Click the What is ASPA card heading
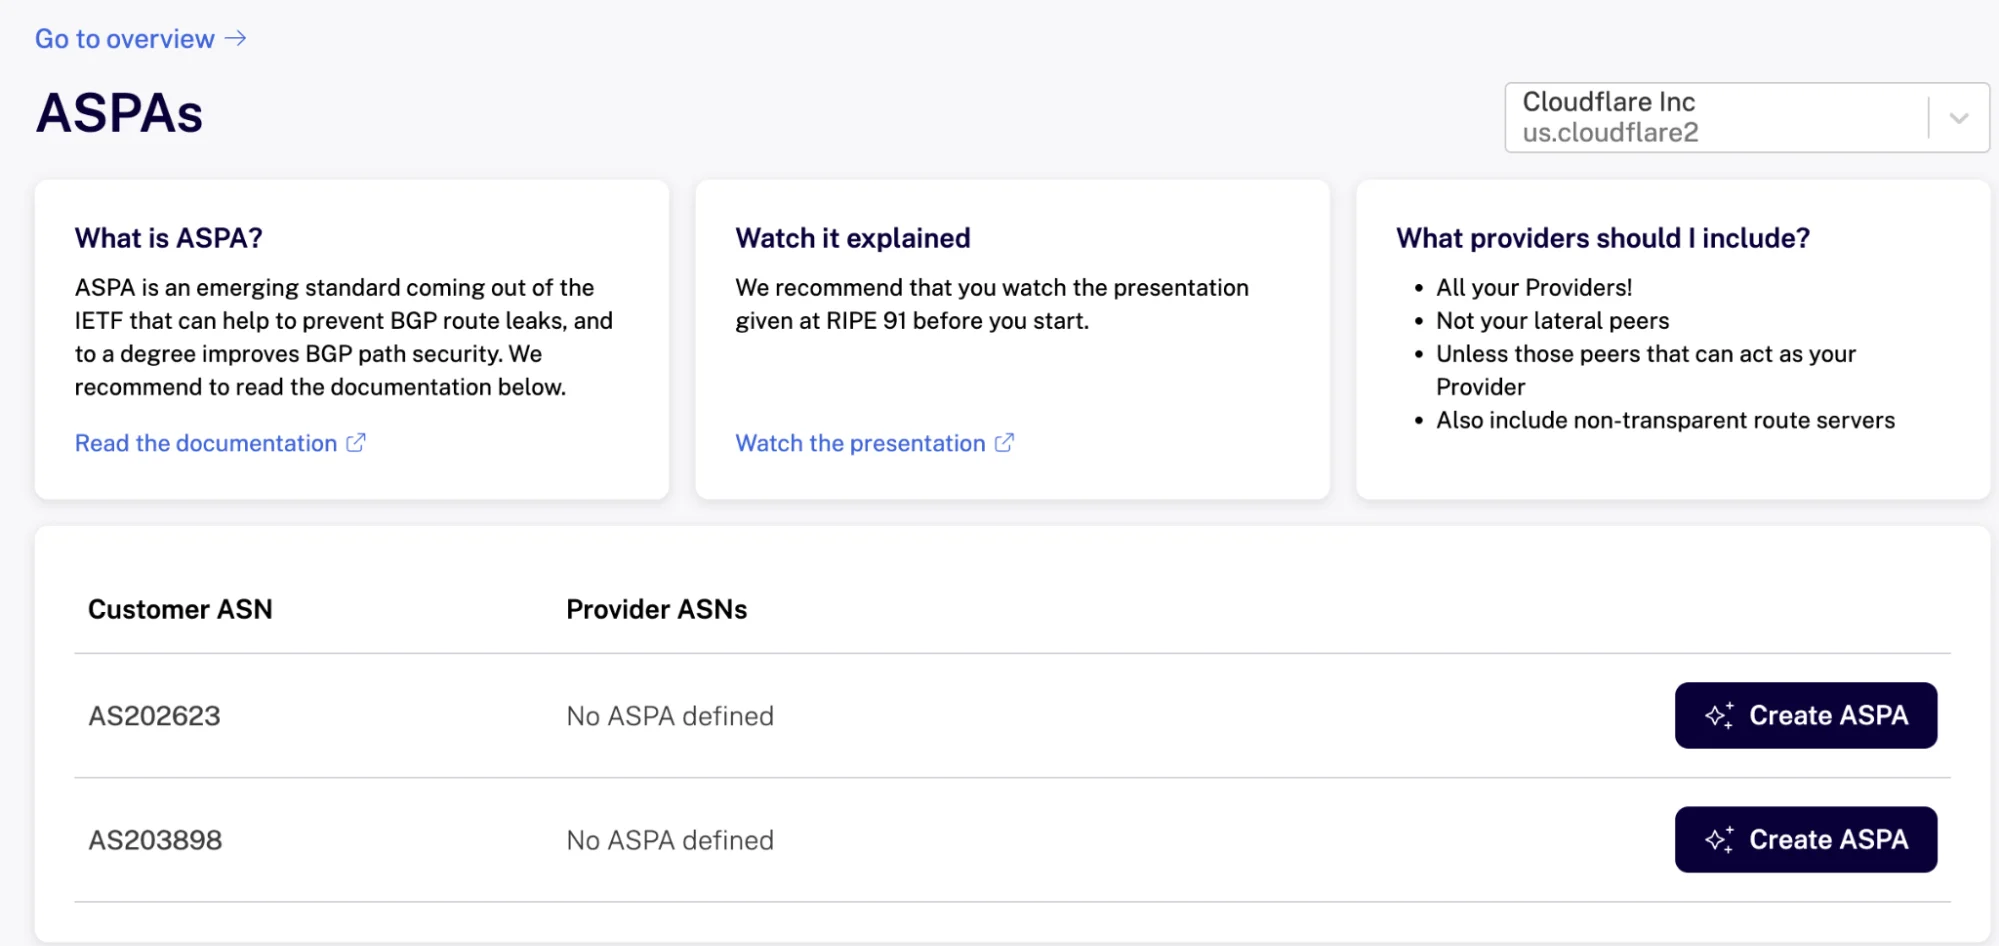The image size is (1999, 946). coord(168,238)
